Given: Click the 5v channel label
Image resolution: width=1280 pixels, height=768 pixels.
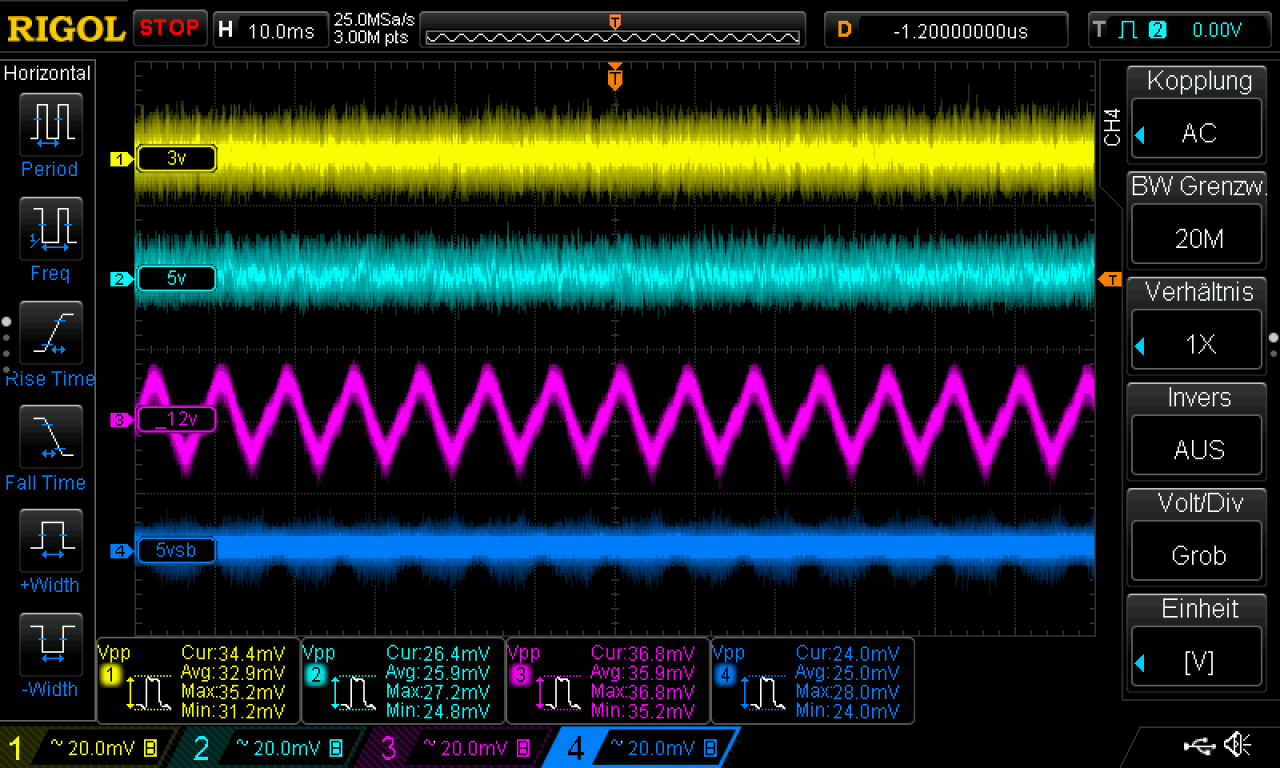Looking at the screenshot, I should pos(177,279).
